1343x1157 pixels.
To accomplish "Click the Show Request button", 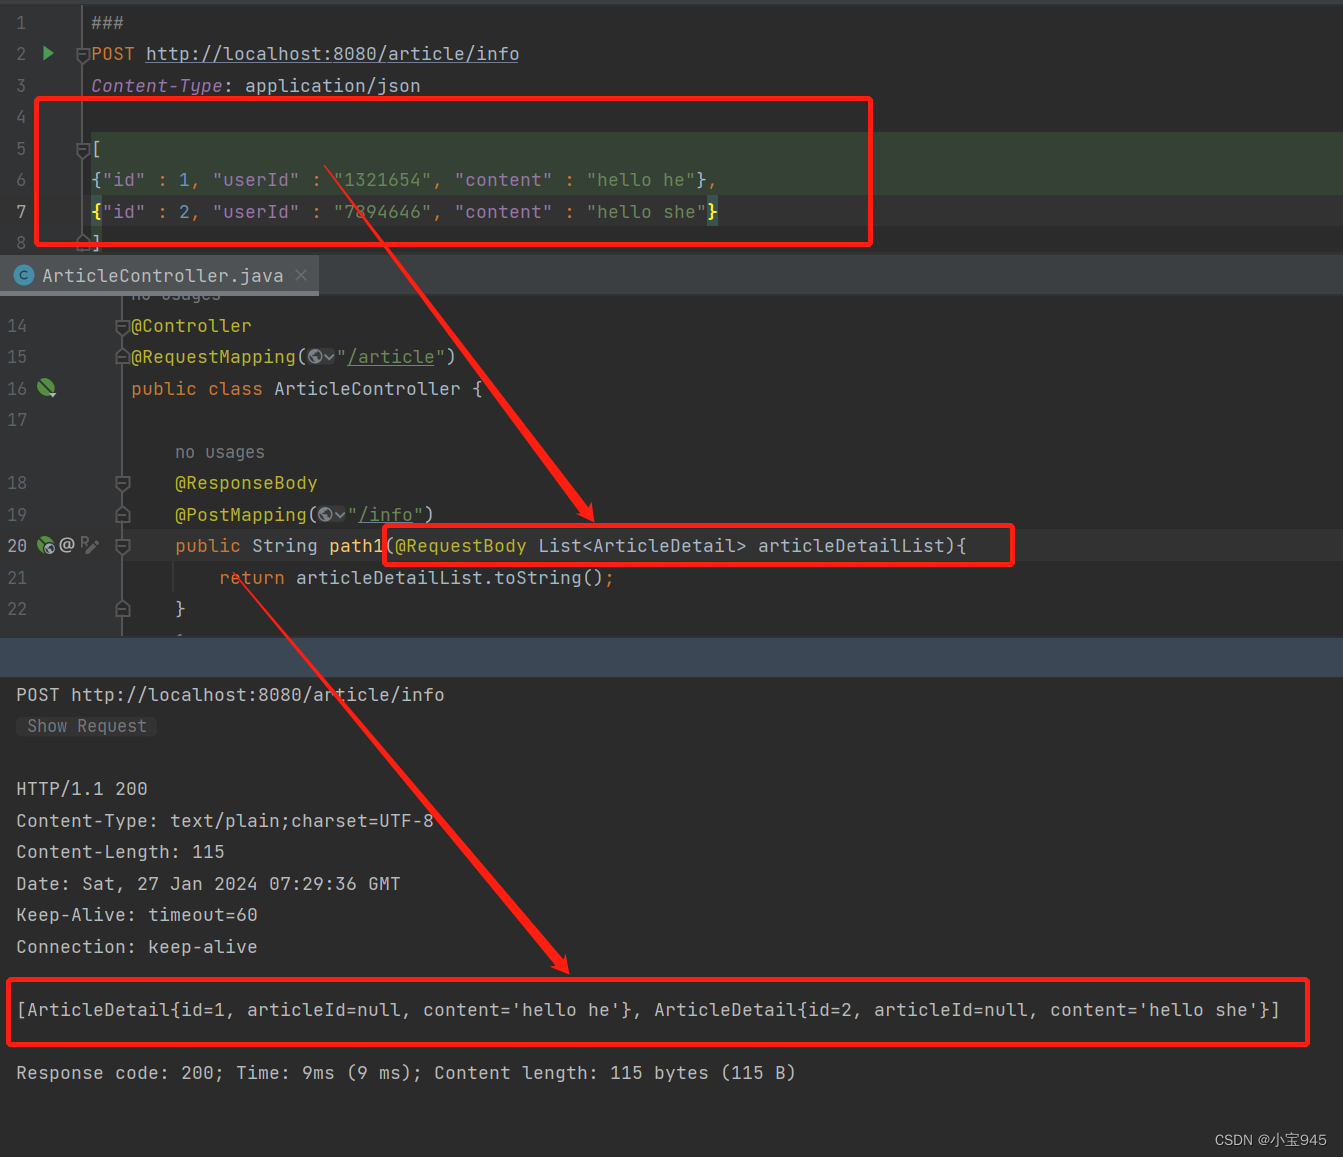I will coord(87,726).
